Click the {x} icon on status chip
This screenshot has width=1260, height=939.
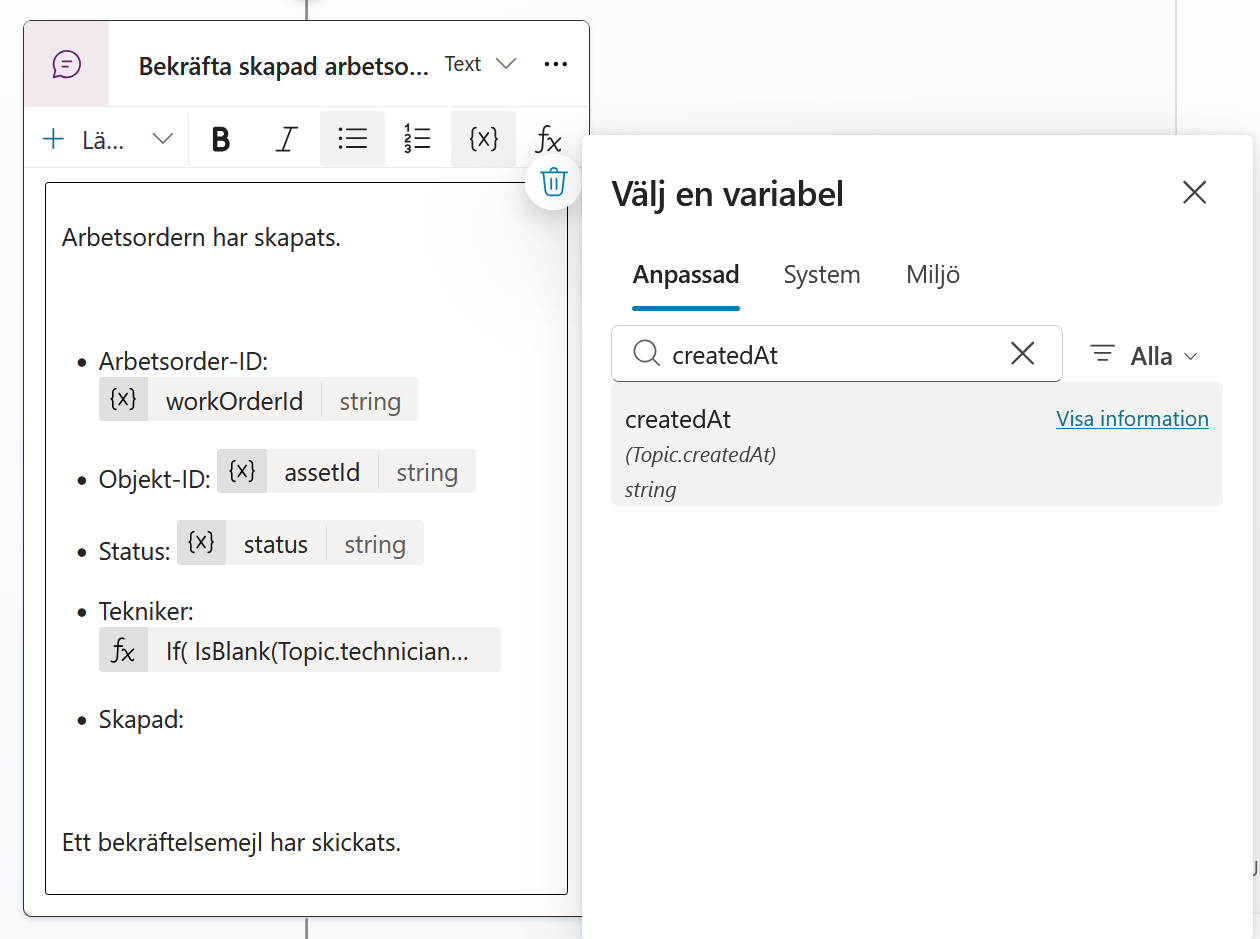(202, 543)
